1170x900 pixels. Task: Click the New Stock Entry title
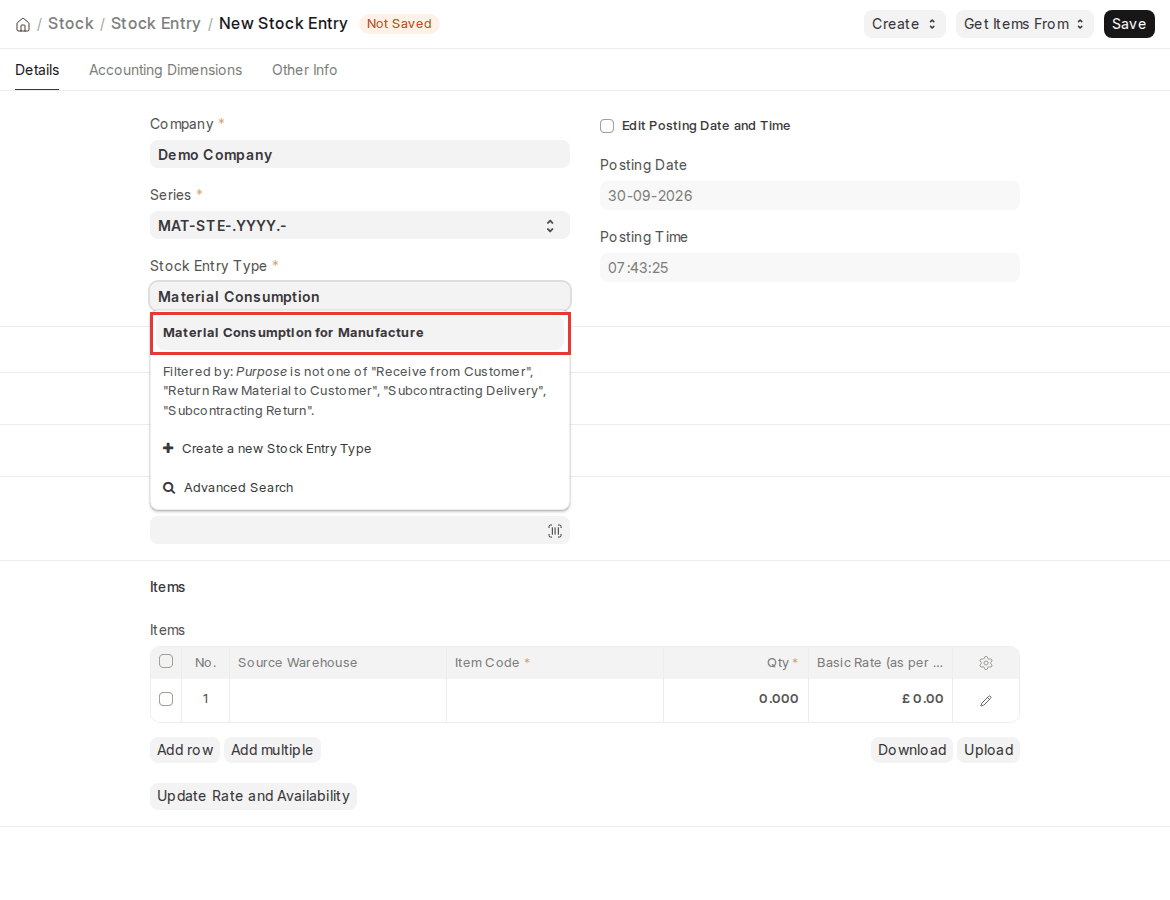284,24
